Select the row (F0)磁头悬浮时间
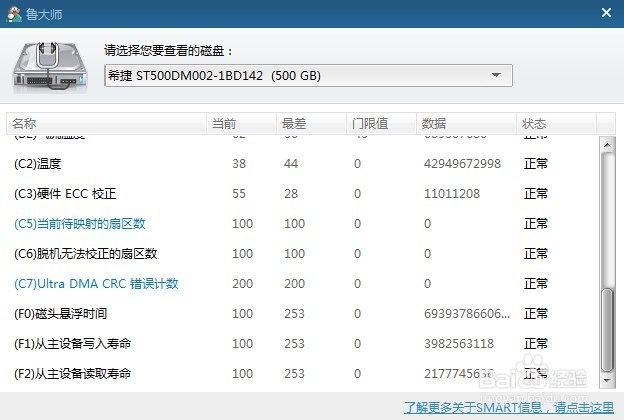The width and height of the screenshot is (624, 420). tap(302, 314)
